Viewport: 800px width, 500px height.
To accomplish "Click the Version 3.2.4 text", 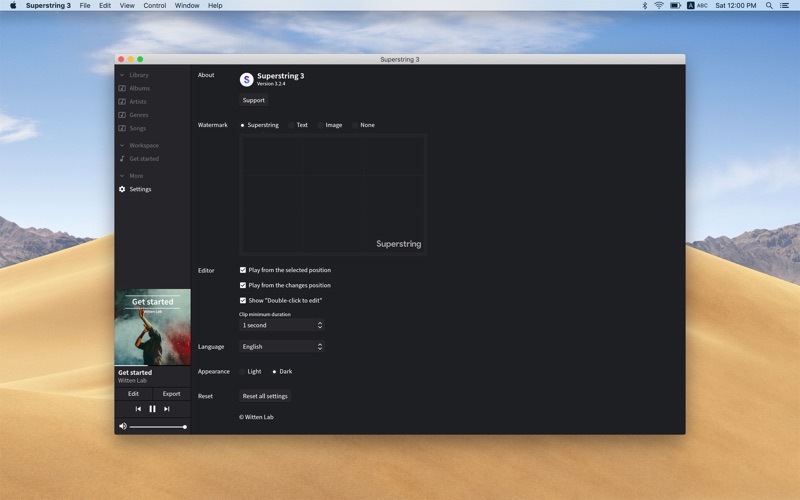I will coord(271,84).
